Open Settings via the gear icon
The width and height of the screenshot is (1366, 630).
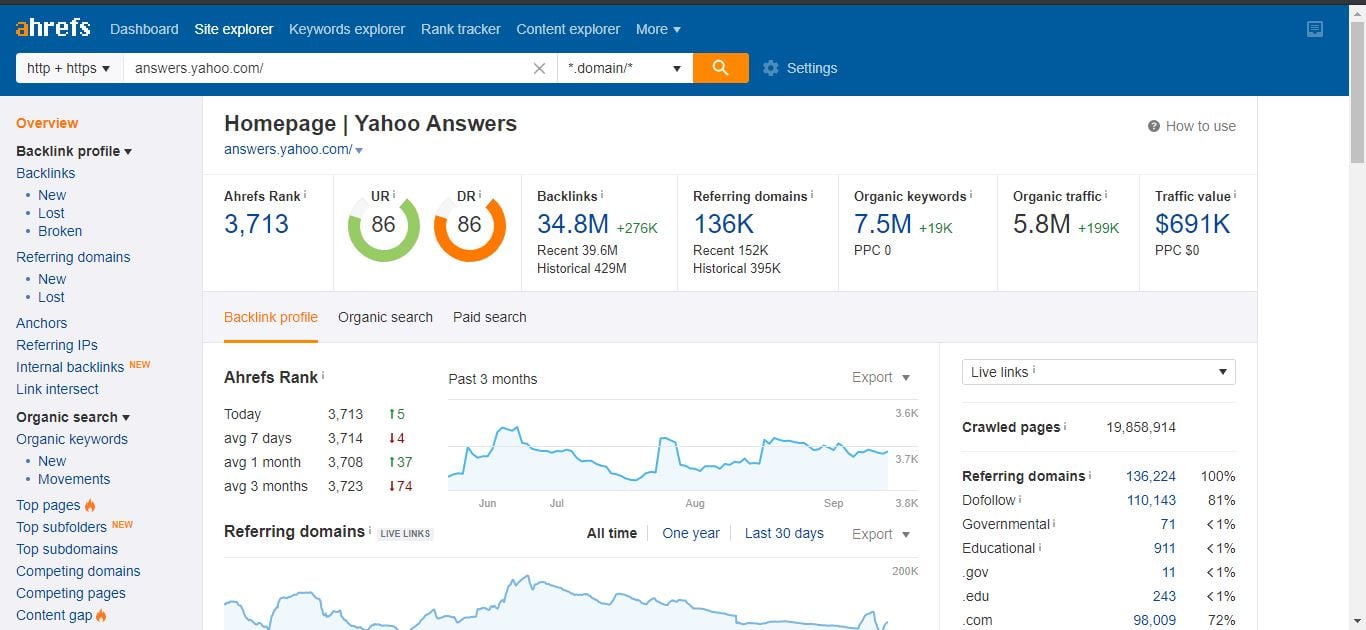pos(770,68)
